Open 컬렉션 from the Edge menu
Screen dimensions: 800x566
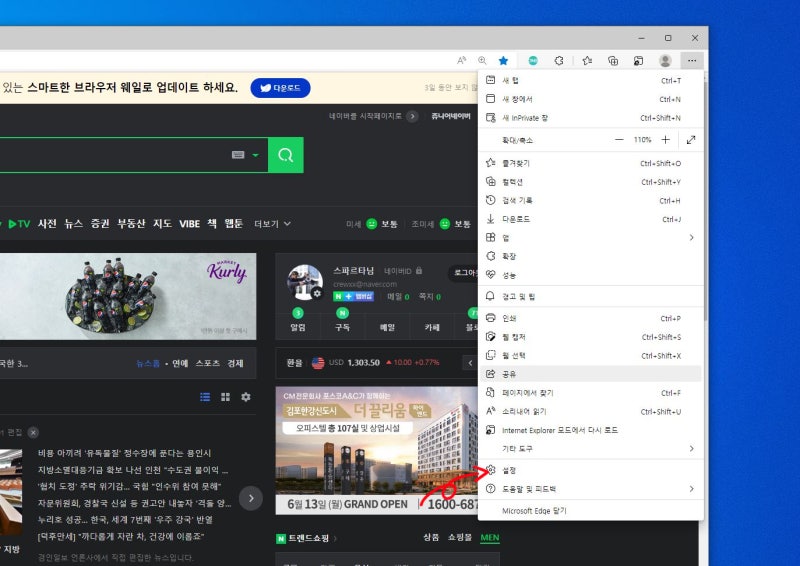pyautogui.click(x=591, y=182)
